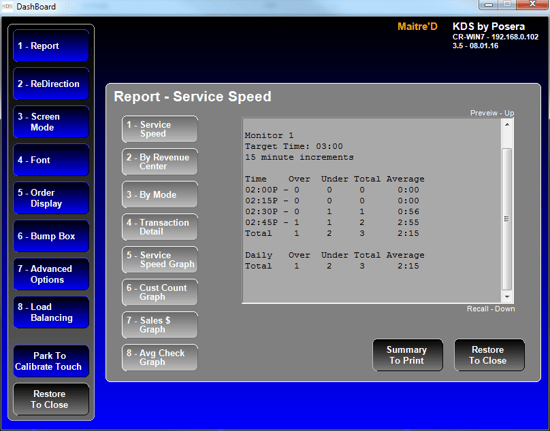Click Summary To Print button
The width and height of the screenshot is (550, 431).
click(x=408, y=355)
